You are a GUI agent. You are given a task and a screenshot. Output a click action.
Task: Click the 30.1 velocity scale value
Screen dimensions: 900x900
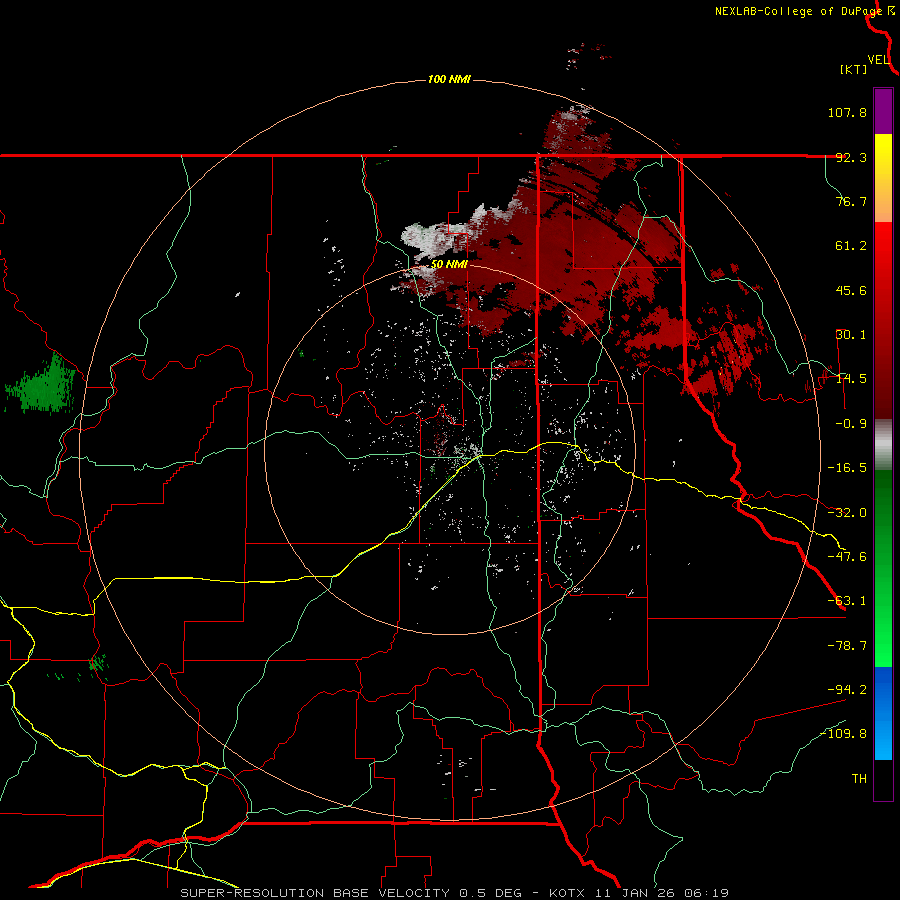coord(851,335)
